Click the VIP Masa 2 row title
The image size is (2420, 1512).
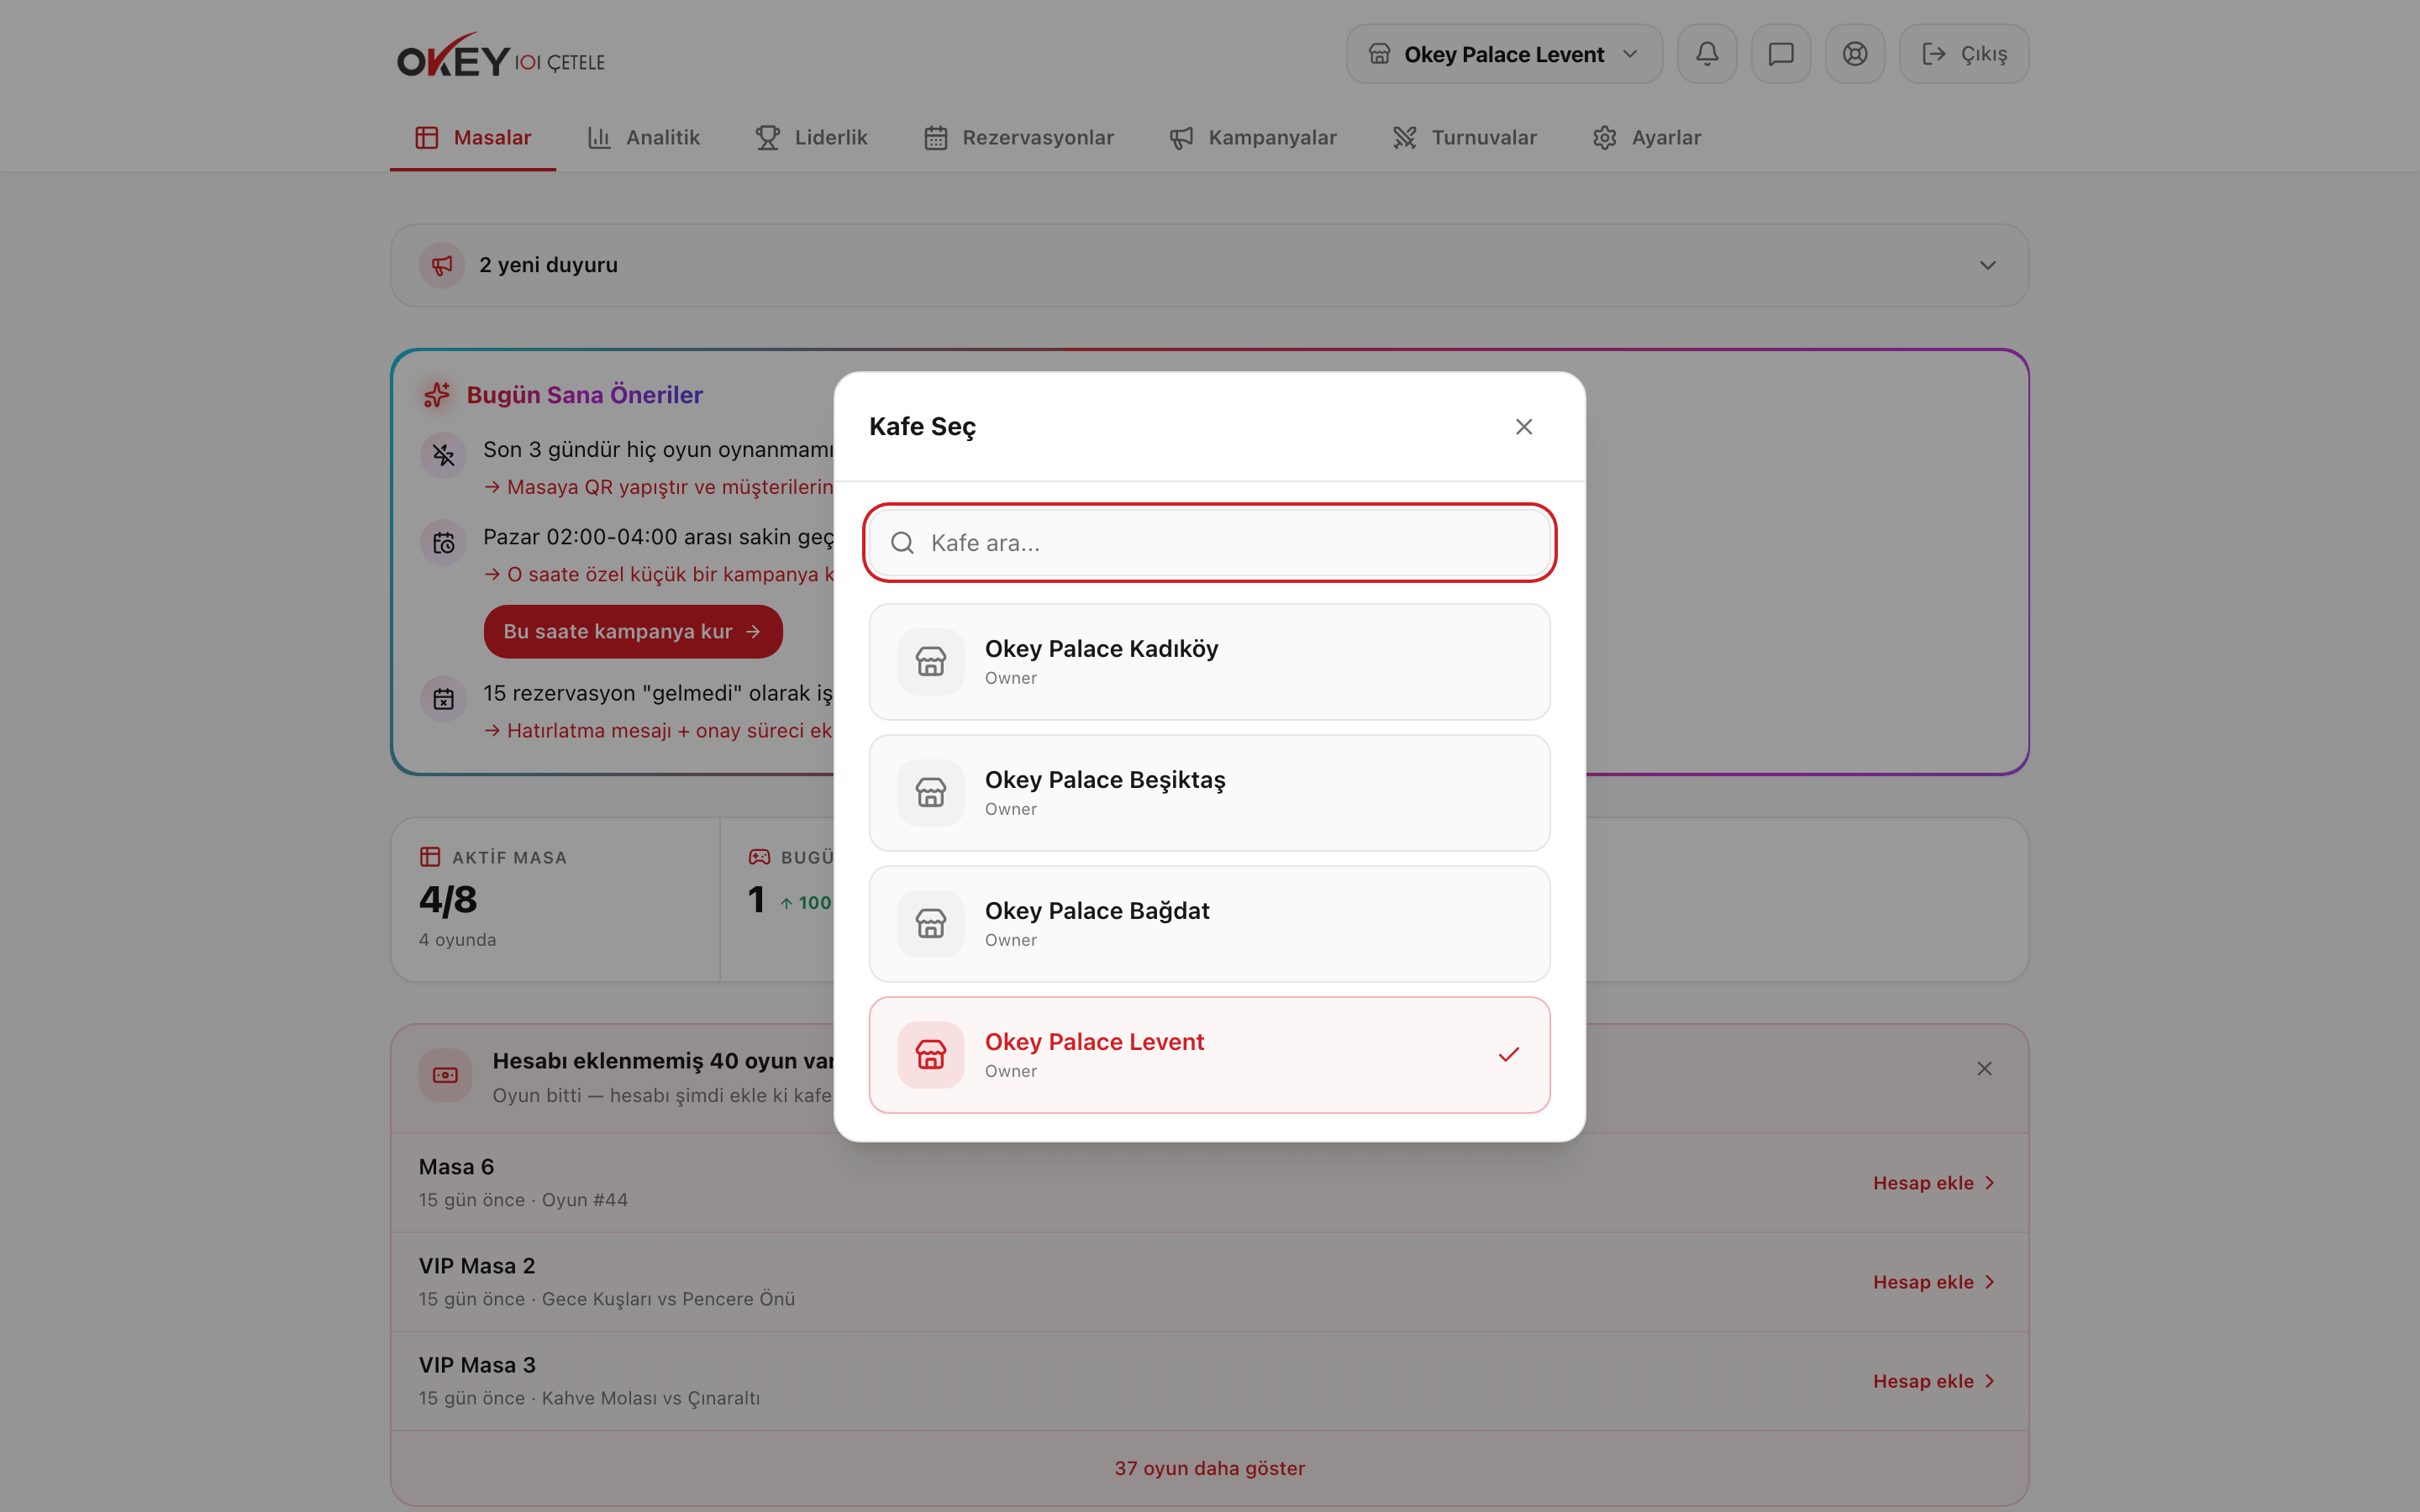pyautogui.click(x=477, y=1266)
